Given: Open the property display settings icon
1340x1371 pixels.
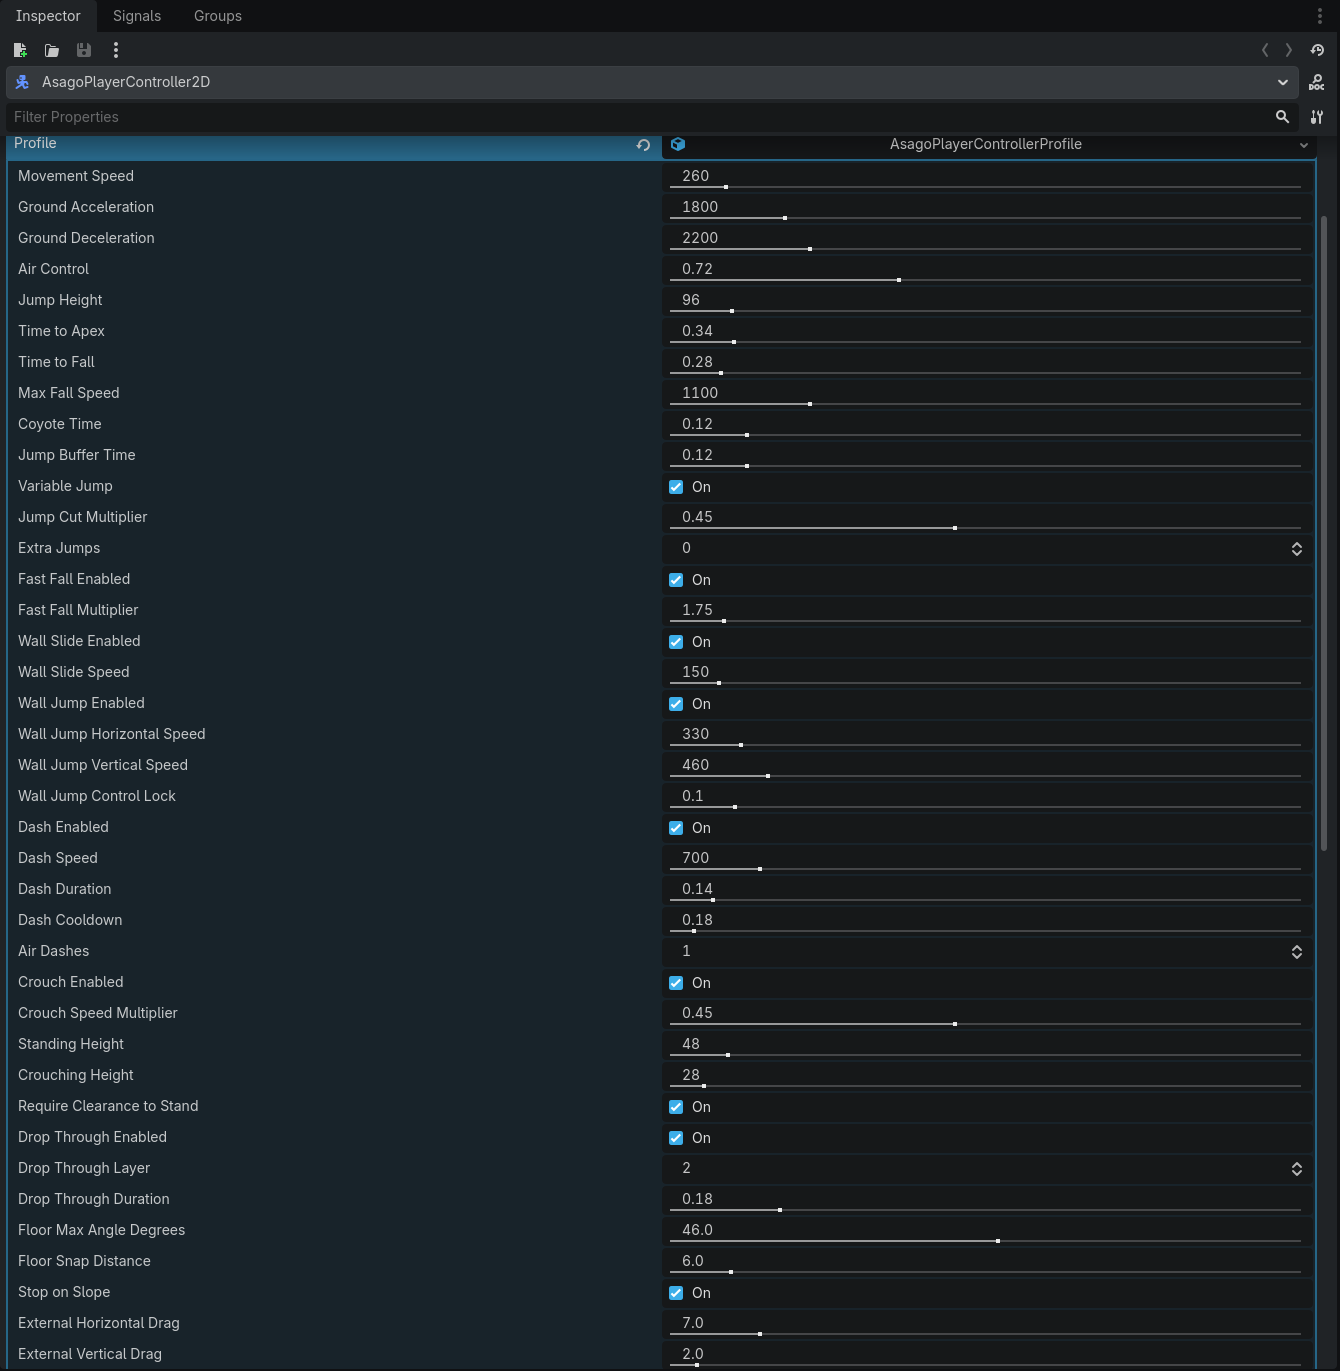Looking at the screenshot, I should 1317,117.
